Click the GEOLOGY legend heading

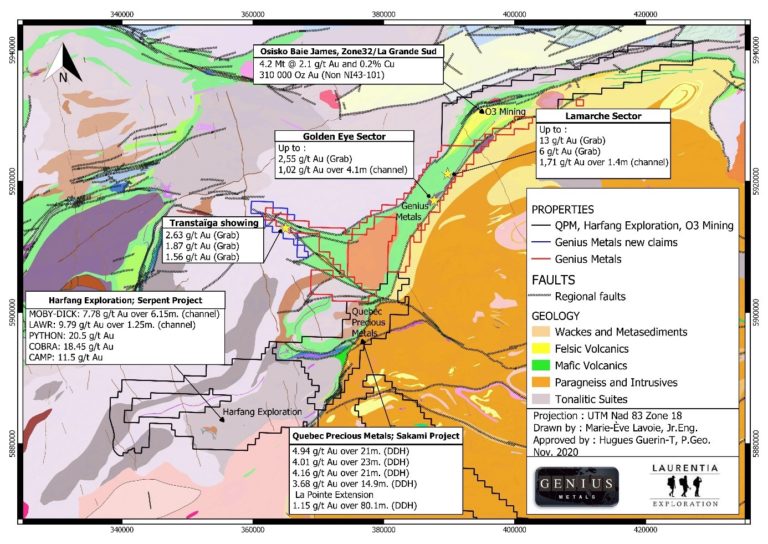point(555,316)
